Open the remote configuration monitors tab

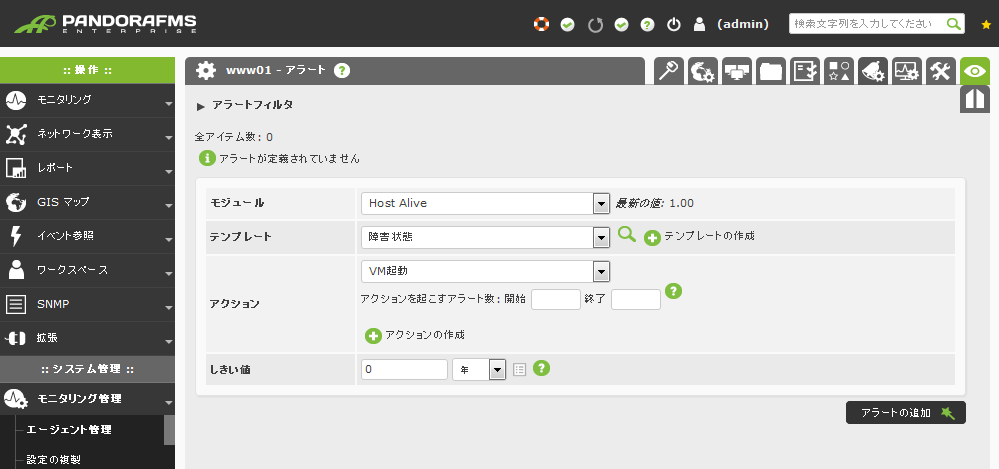tap(737, 71)
